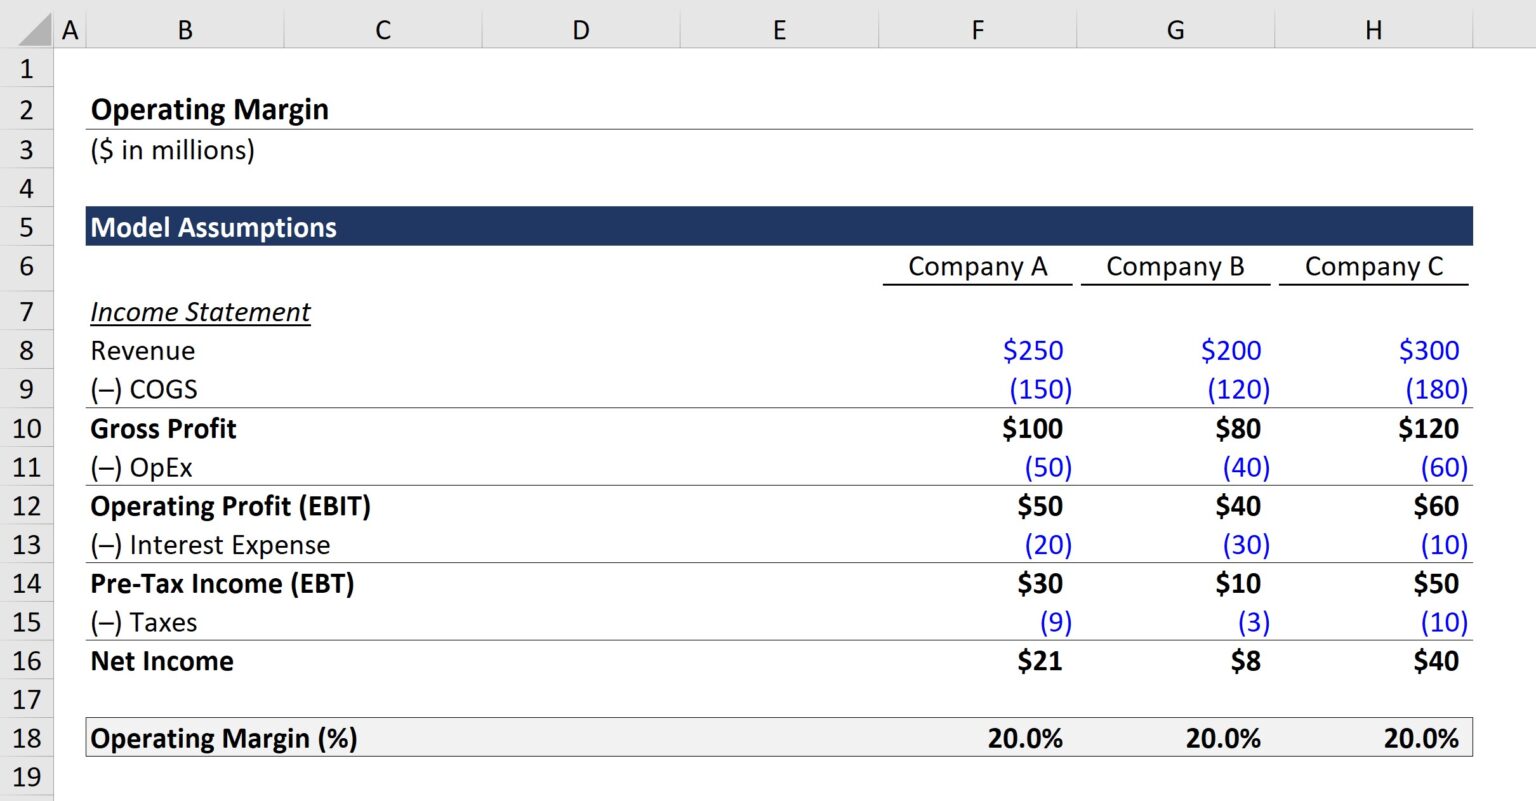Select the cell containing "Operating Margin" title
This screenshot has width=1536, height=801.
click(209, 109)
